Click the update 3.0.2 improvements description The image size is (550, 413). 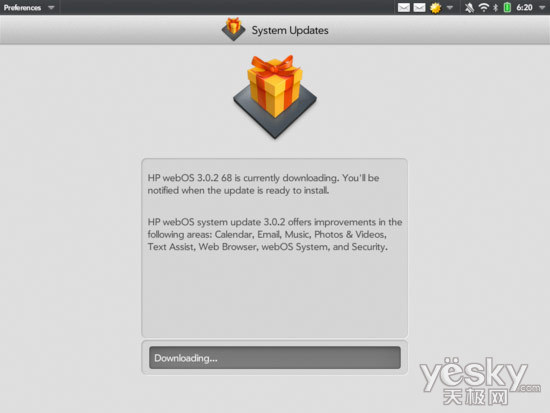coord(275,234)
